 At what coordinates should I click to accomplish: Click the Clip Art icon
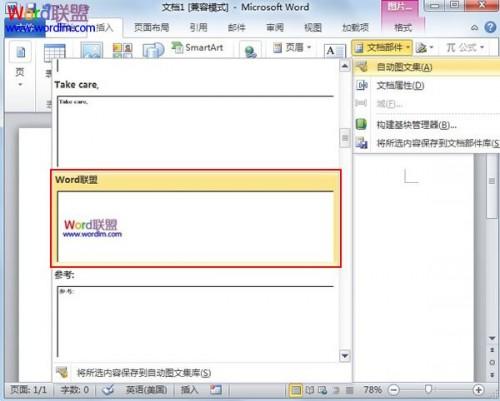coord(122,50)
